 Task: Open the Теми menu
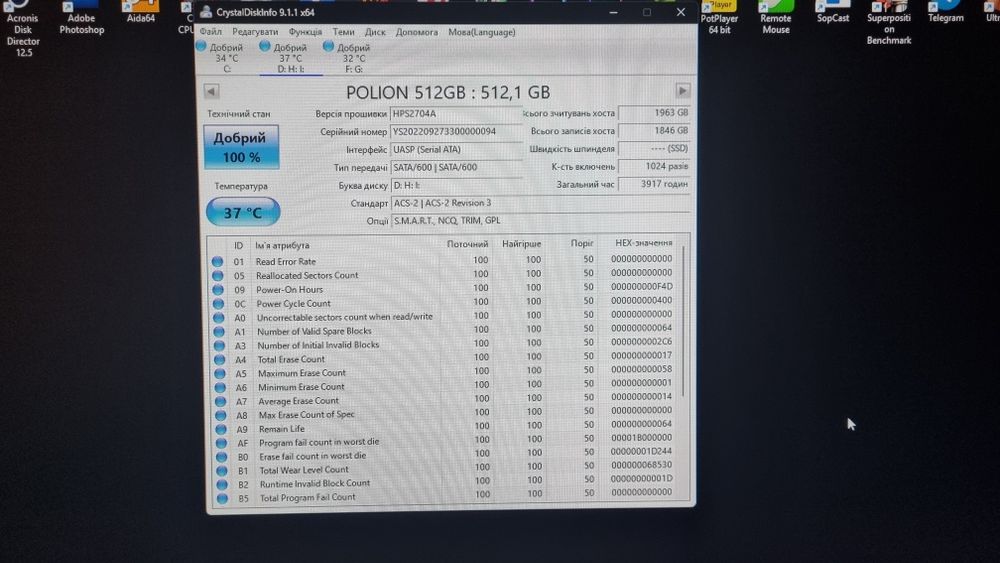pyautogui.click(x=343, y=32)
